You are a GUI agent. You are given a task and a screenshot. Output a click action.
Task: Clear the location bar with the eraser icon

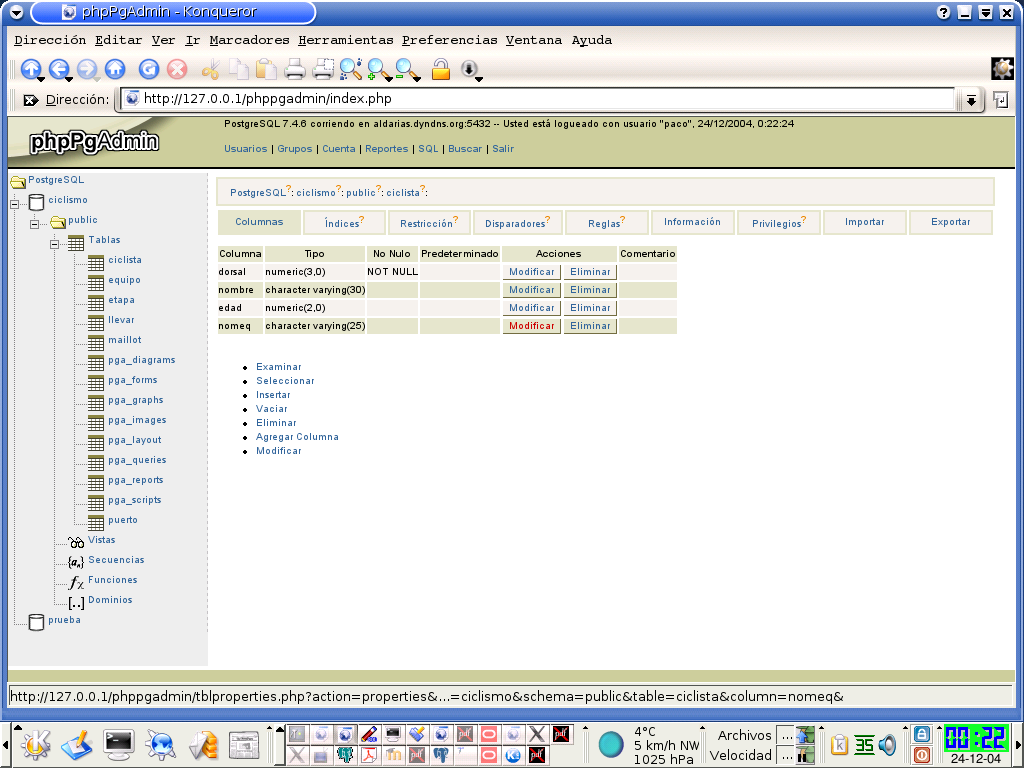pyautogui.click(x=30, y=100)
